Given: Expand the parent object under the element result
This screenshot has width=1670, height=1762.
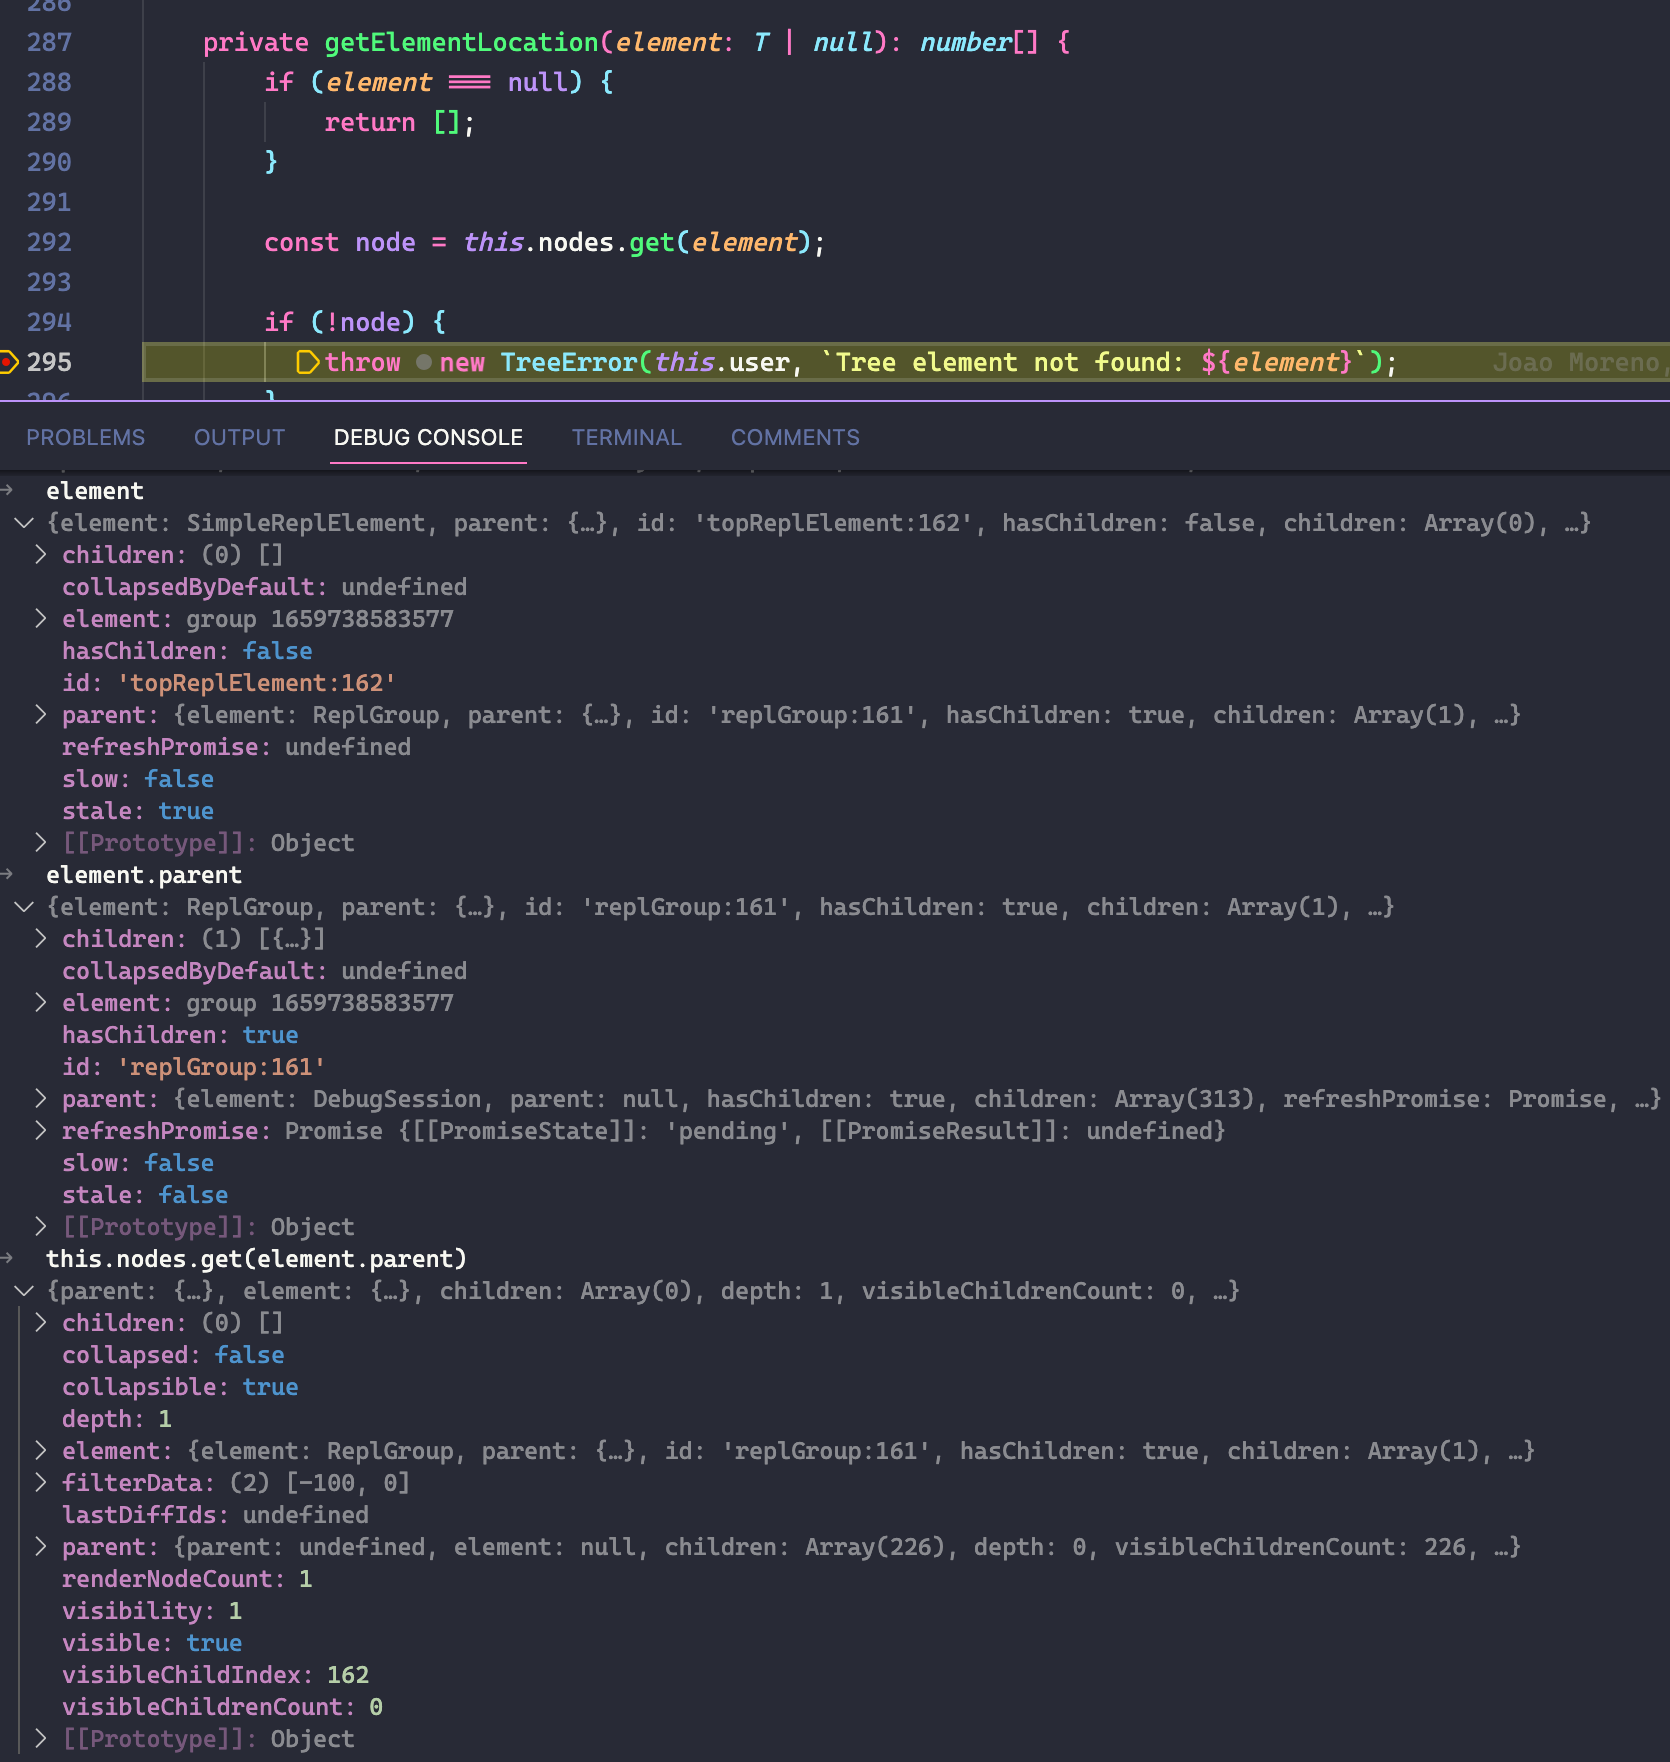Looking at the screenshot, I should (x=40, y=715).
